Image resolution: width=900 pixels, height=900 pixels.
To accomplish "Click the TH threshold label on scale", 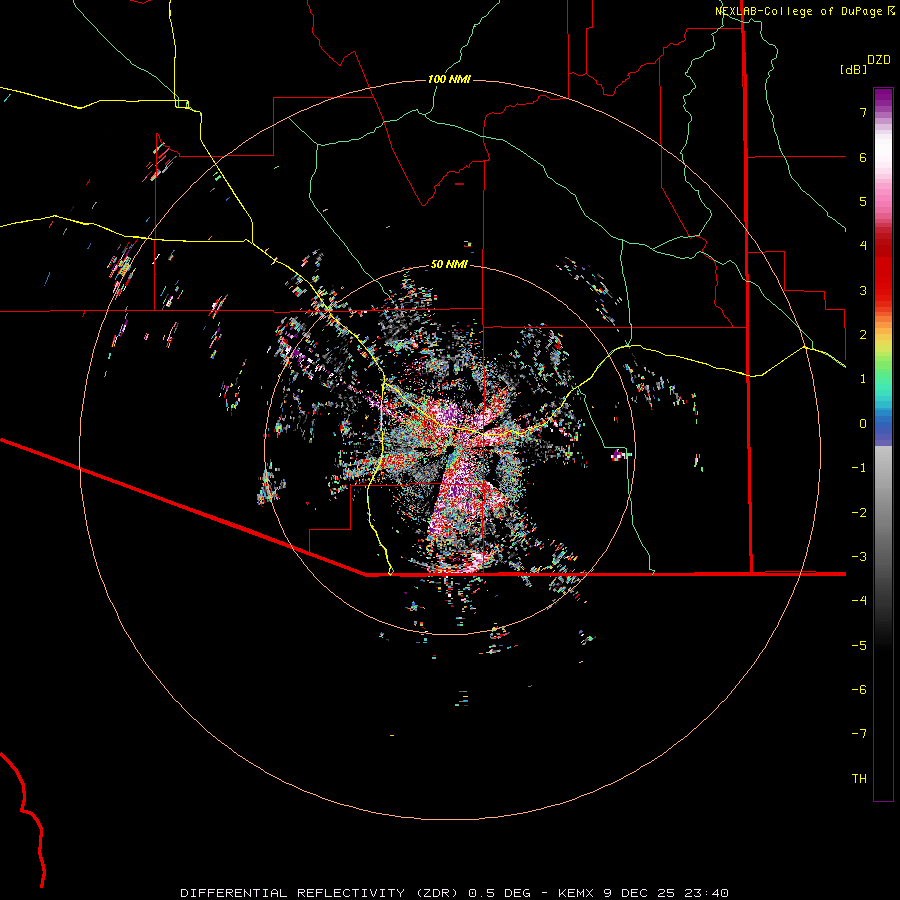I will pyautogui.click(x=859, y=779).
